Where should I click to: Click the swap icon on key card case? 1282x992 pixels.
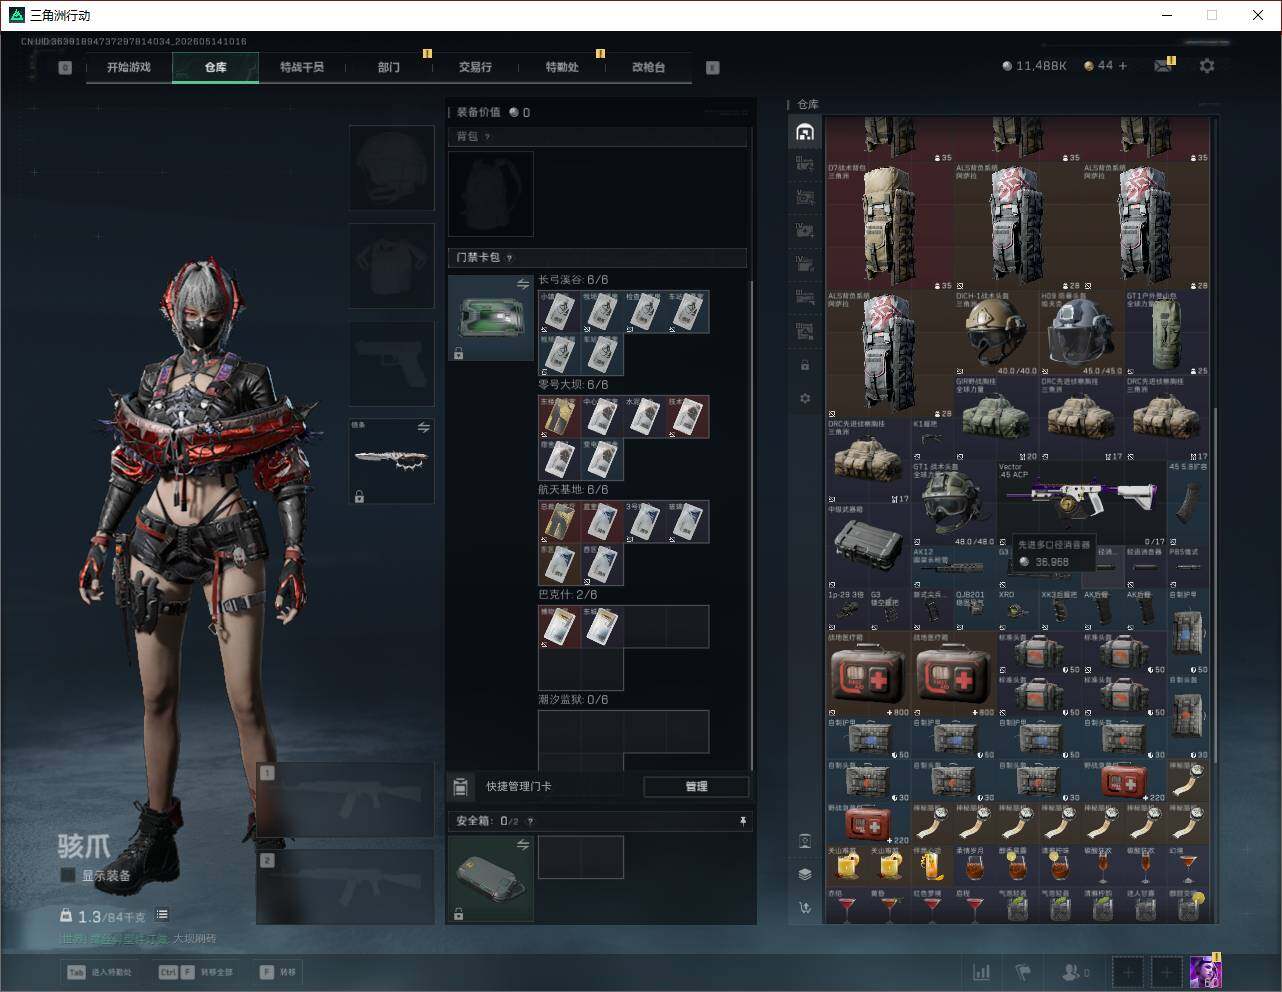[x=523, y=285]
